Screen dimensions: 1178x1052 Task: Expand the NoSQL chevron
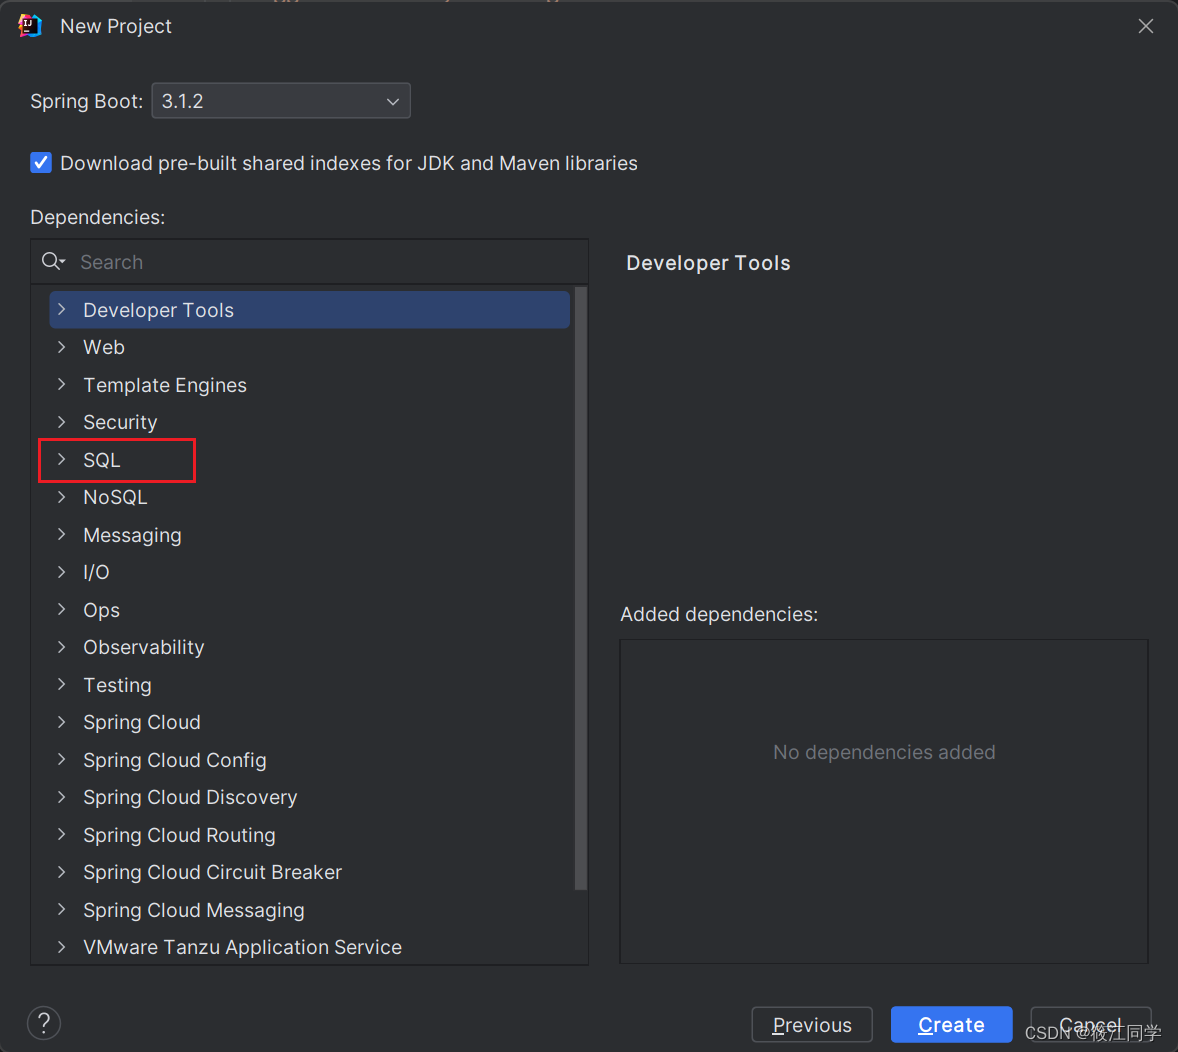(62, 497)
